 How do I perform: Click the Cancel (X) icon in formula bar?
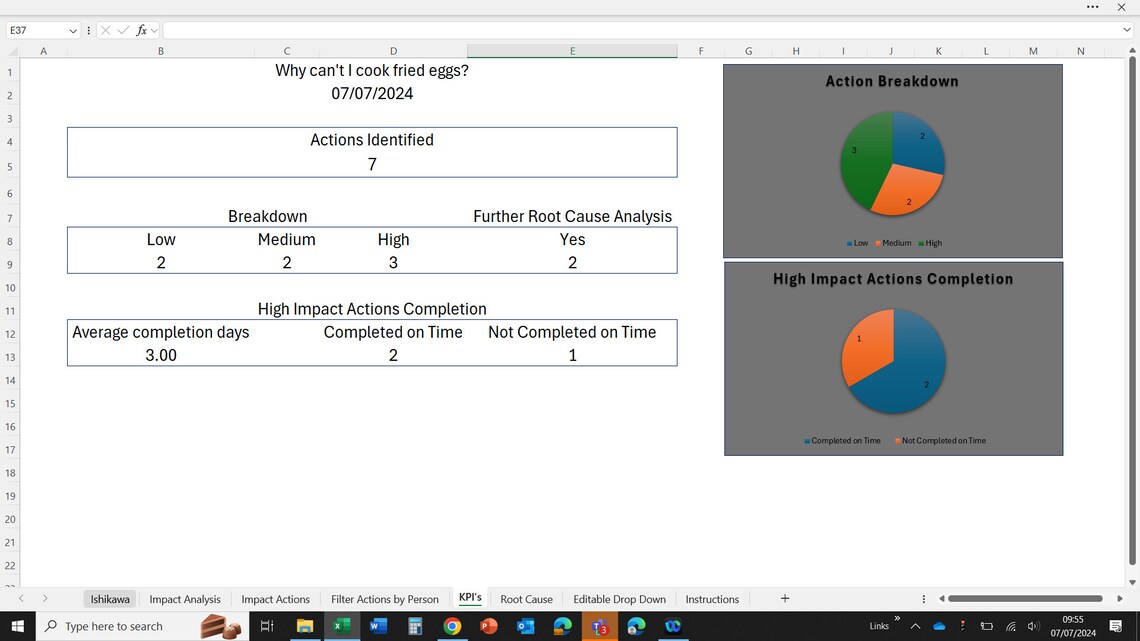point(104,30)
